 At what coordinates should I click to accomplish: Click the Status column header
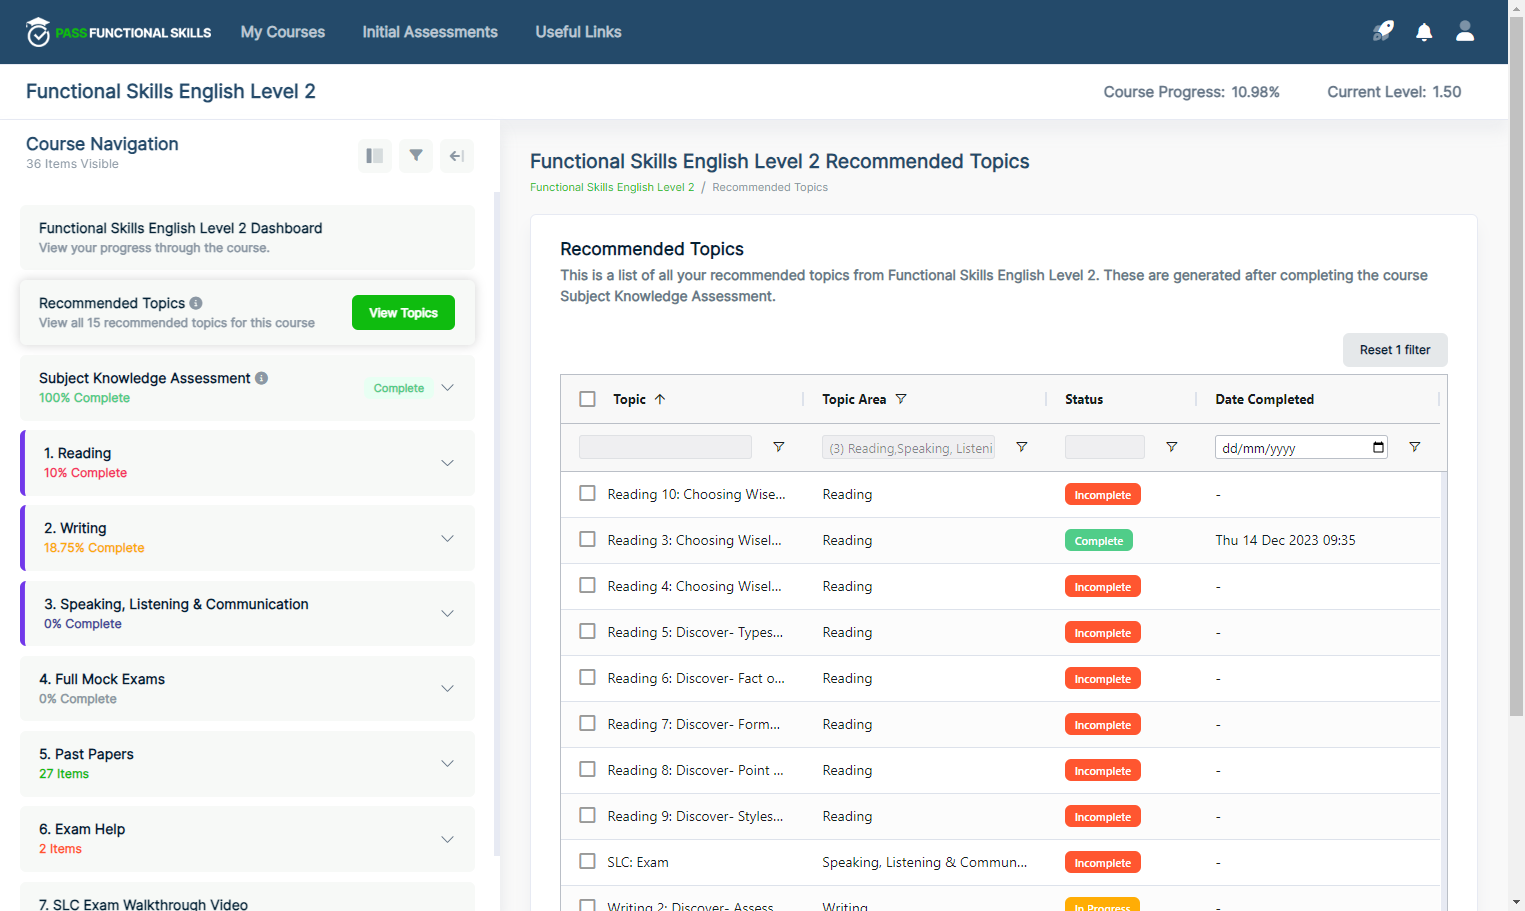[1084, 399]
